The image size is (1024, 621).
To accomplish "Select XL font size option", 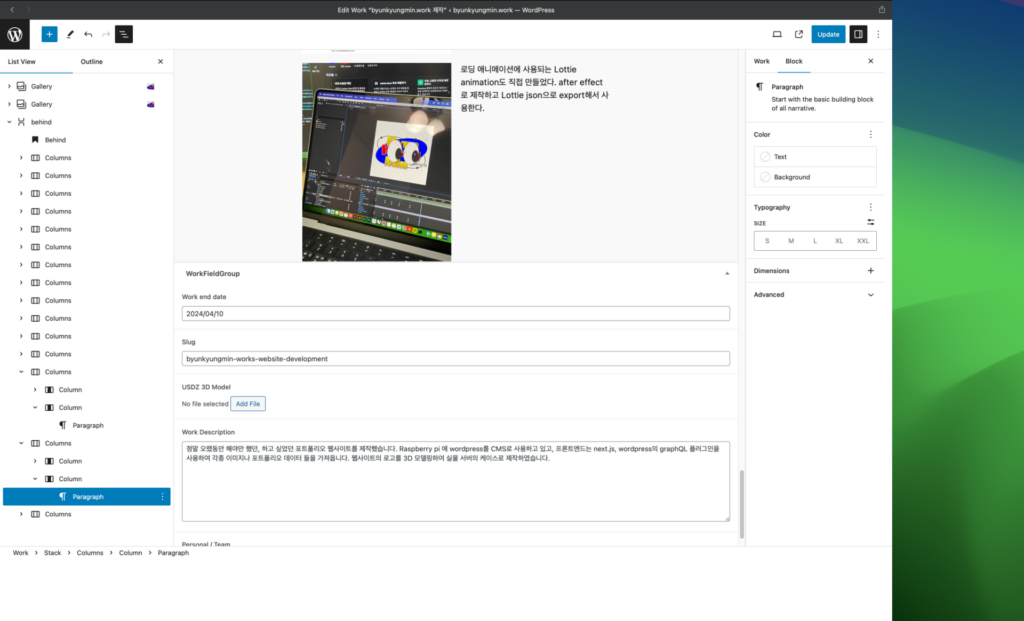I will [839, 241].
